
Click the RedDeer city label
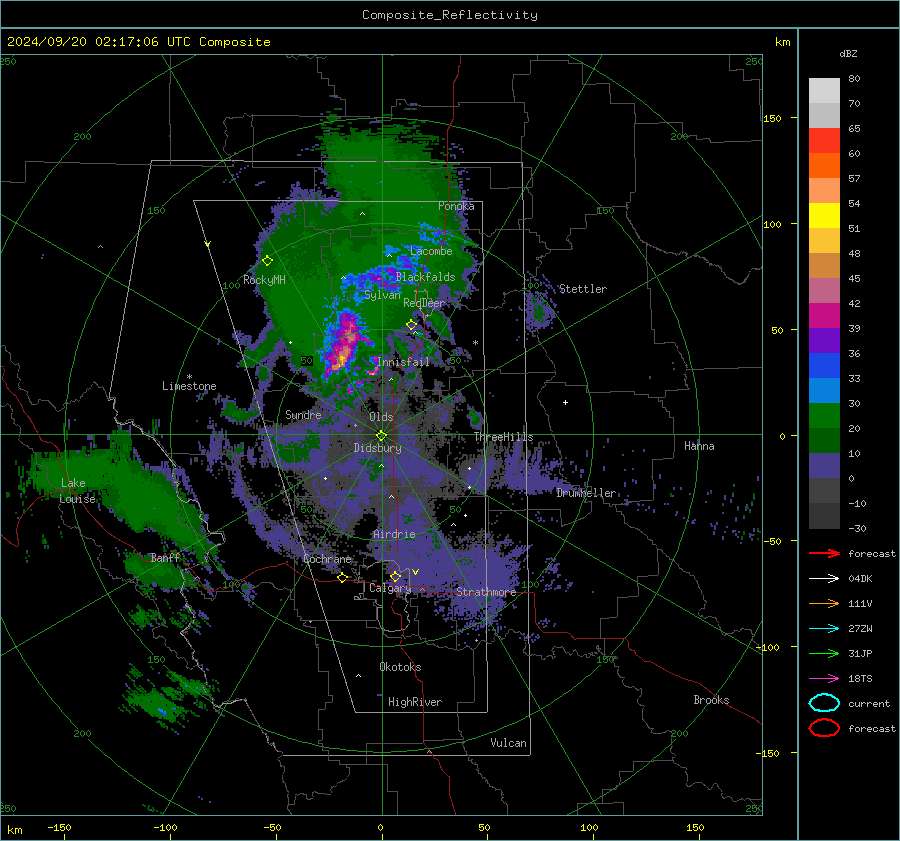pyautogui.click(x=424, y=303)
